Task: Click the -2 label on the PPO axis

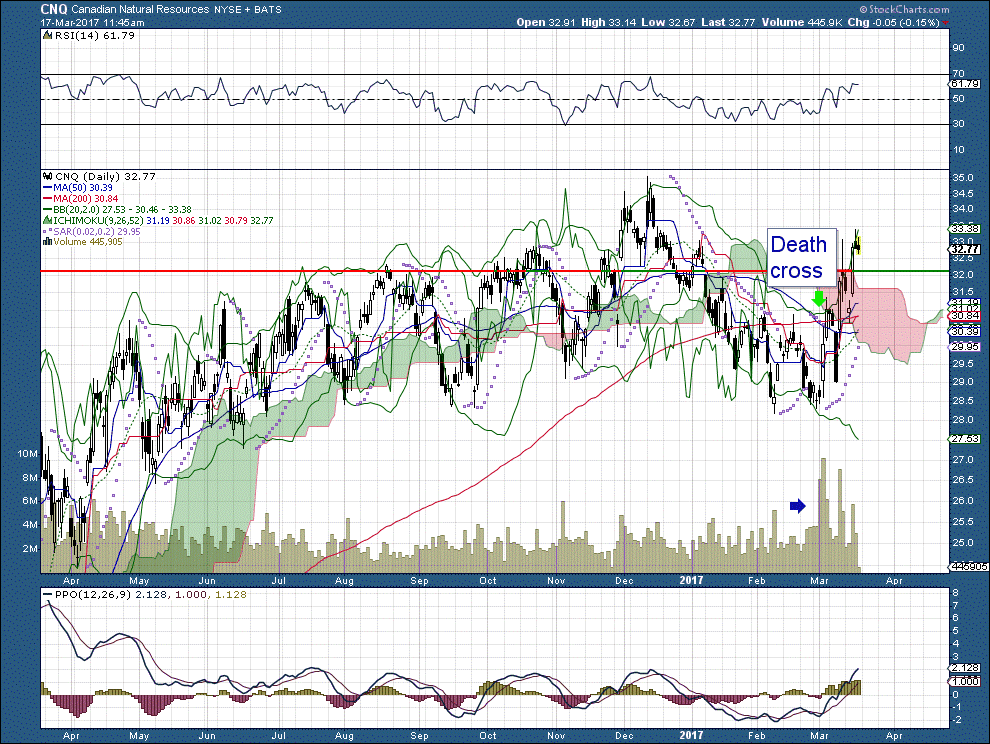Action: [x=956, y=720]
